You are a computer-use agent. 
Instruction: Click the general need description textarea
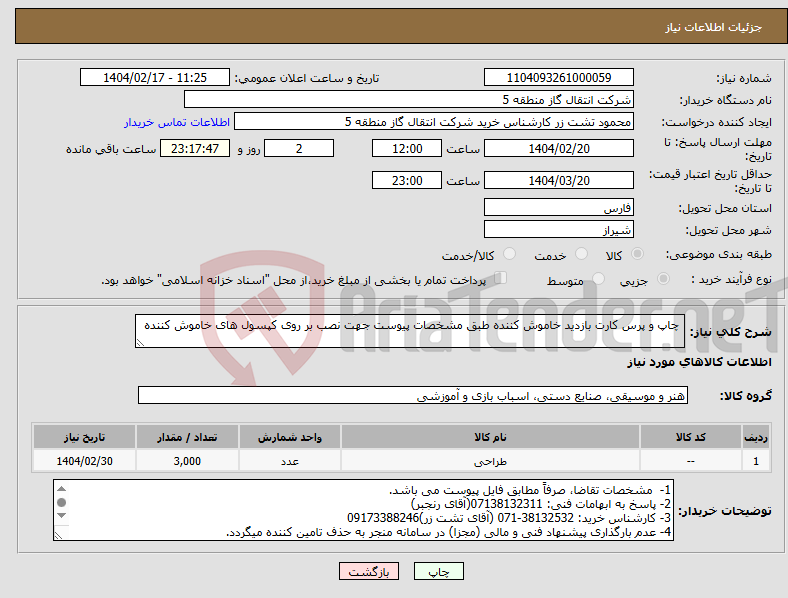coord(410,331)
